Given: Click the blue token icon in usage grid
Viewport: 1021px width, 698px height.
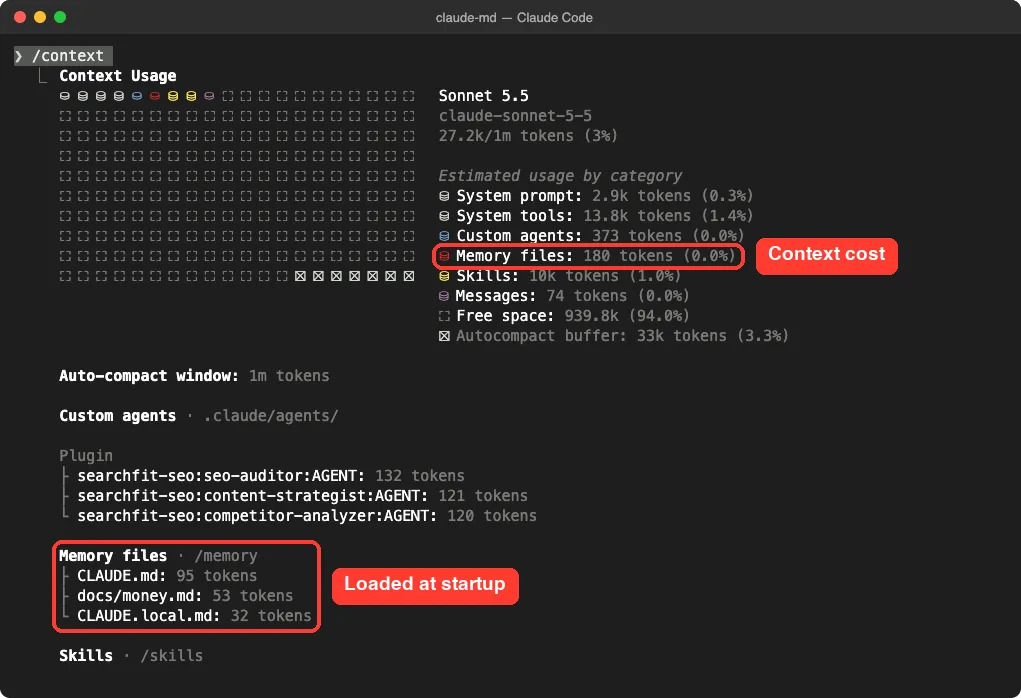Looking at the screenshot, I should (x=137, y=96).
